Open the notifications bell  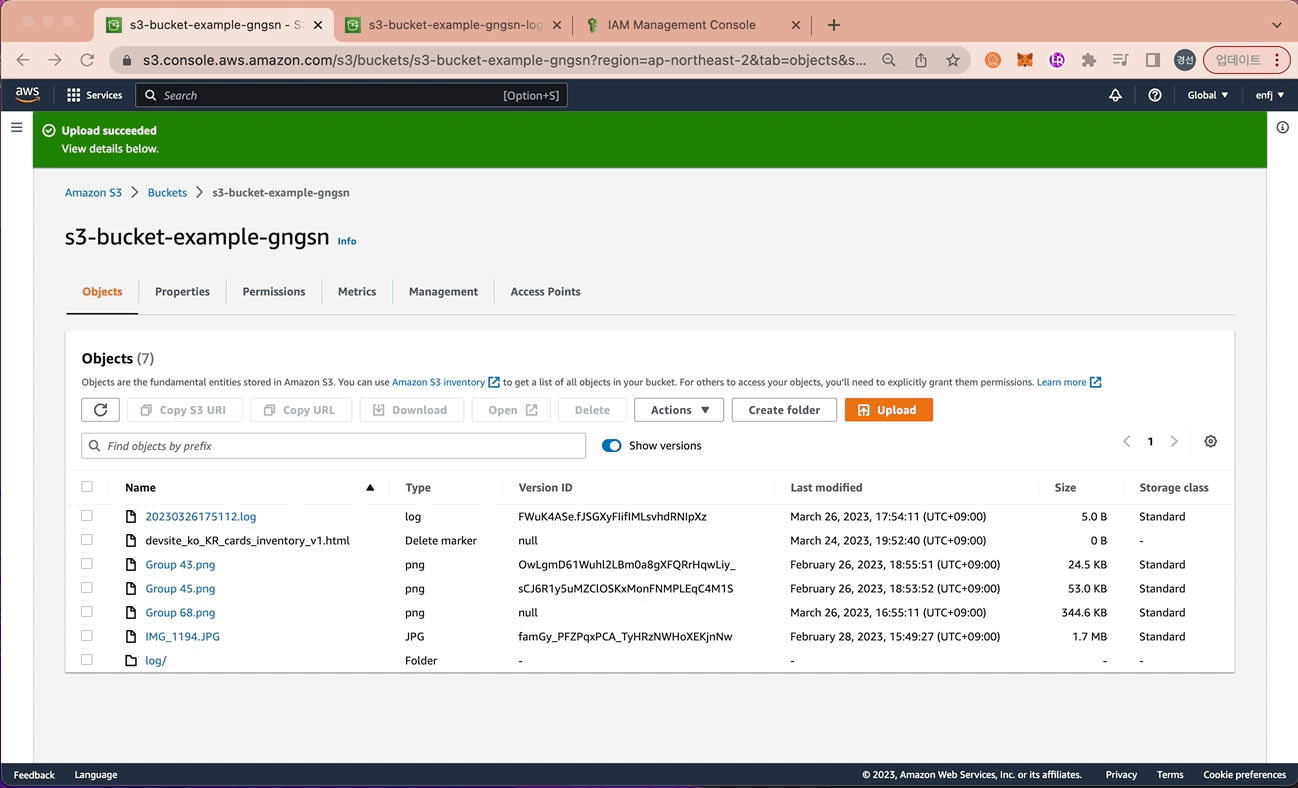[x=1115, y=95]
